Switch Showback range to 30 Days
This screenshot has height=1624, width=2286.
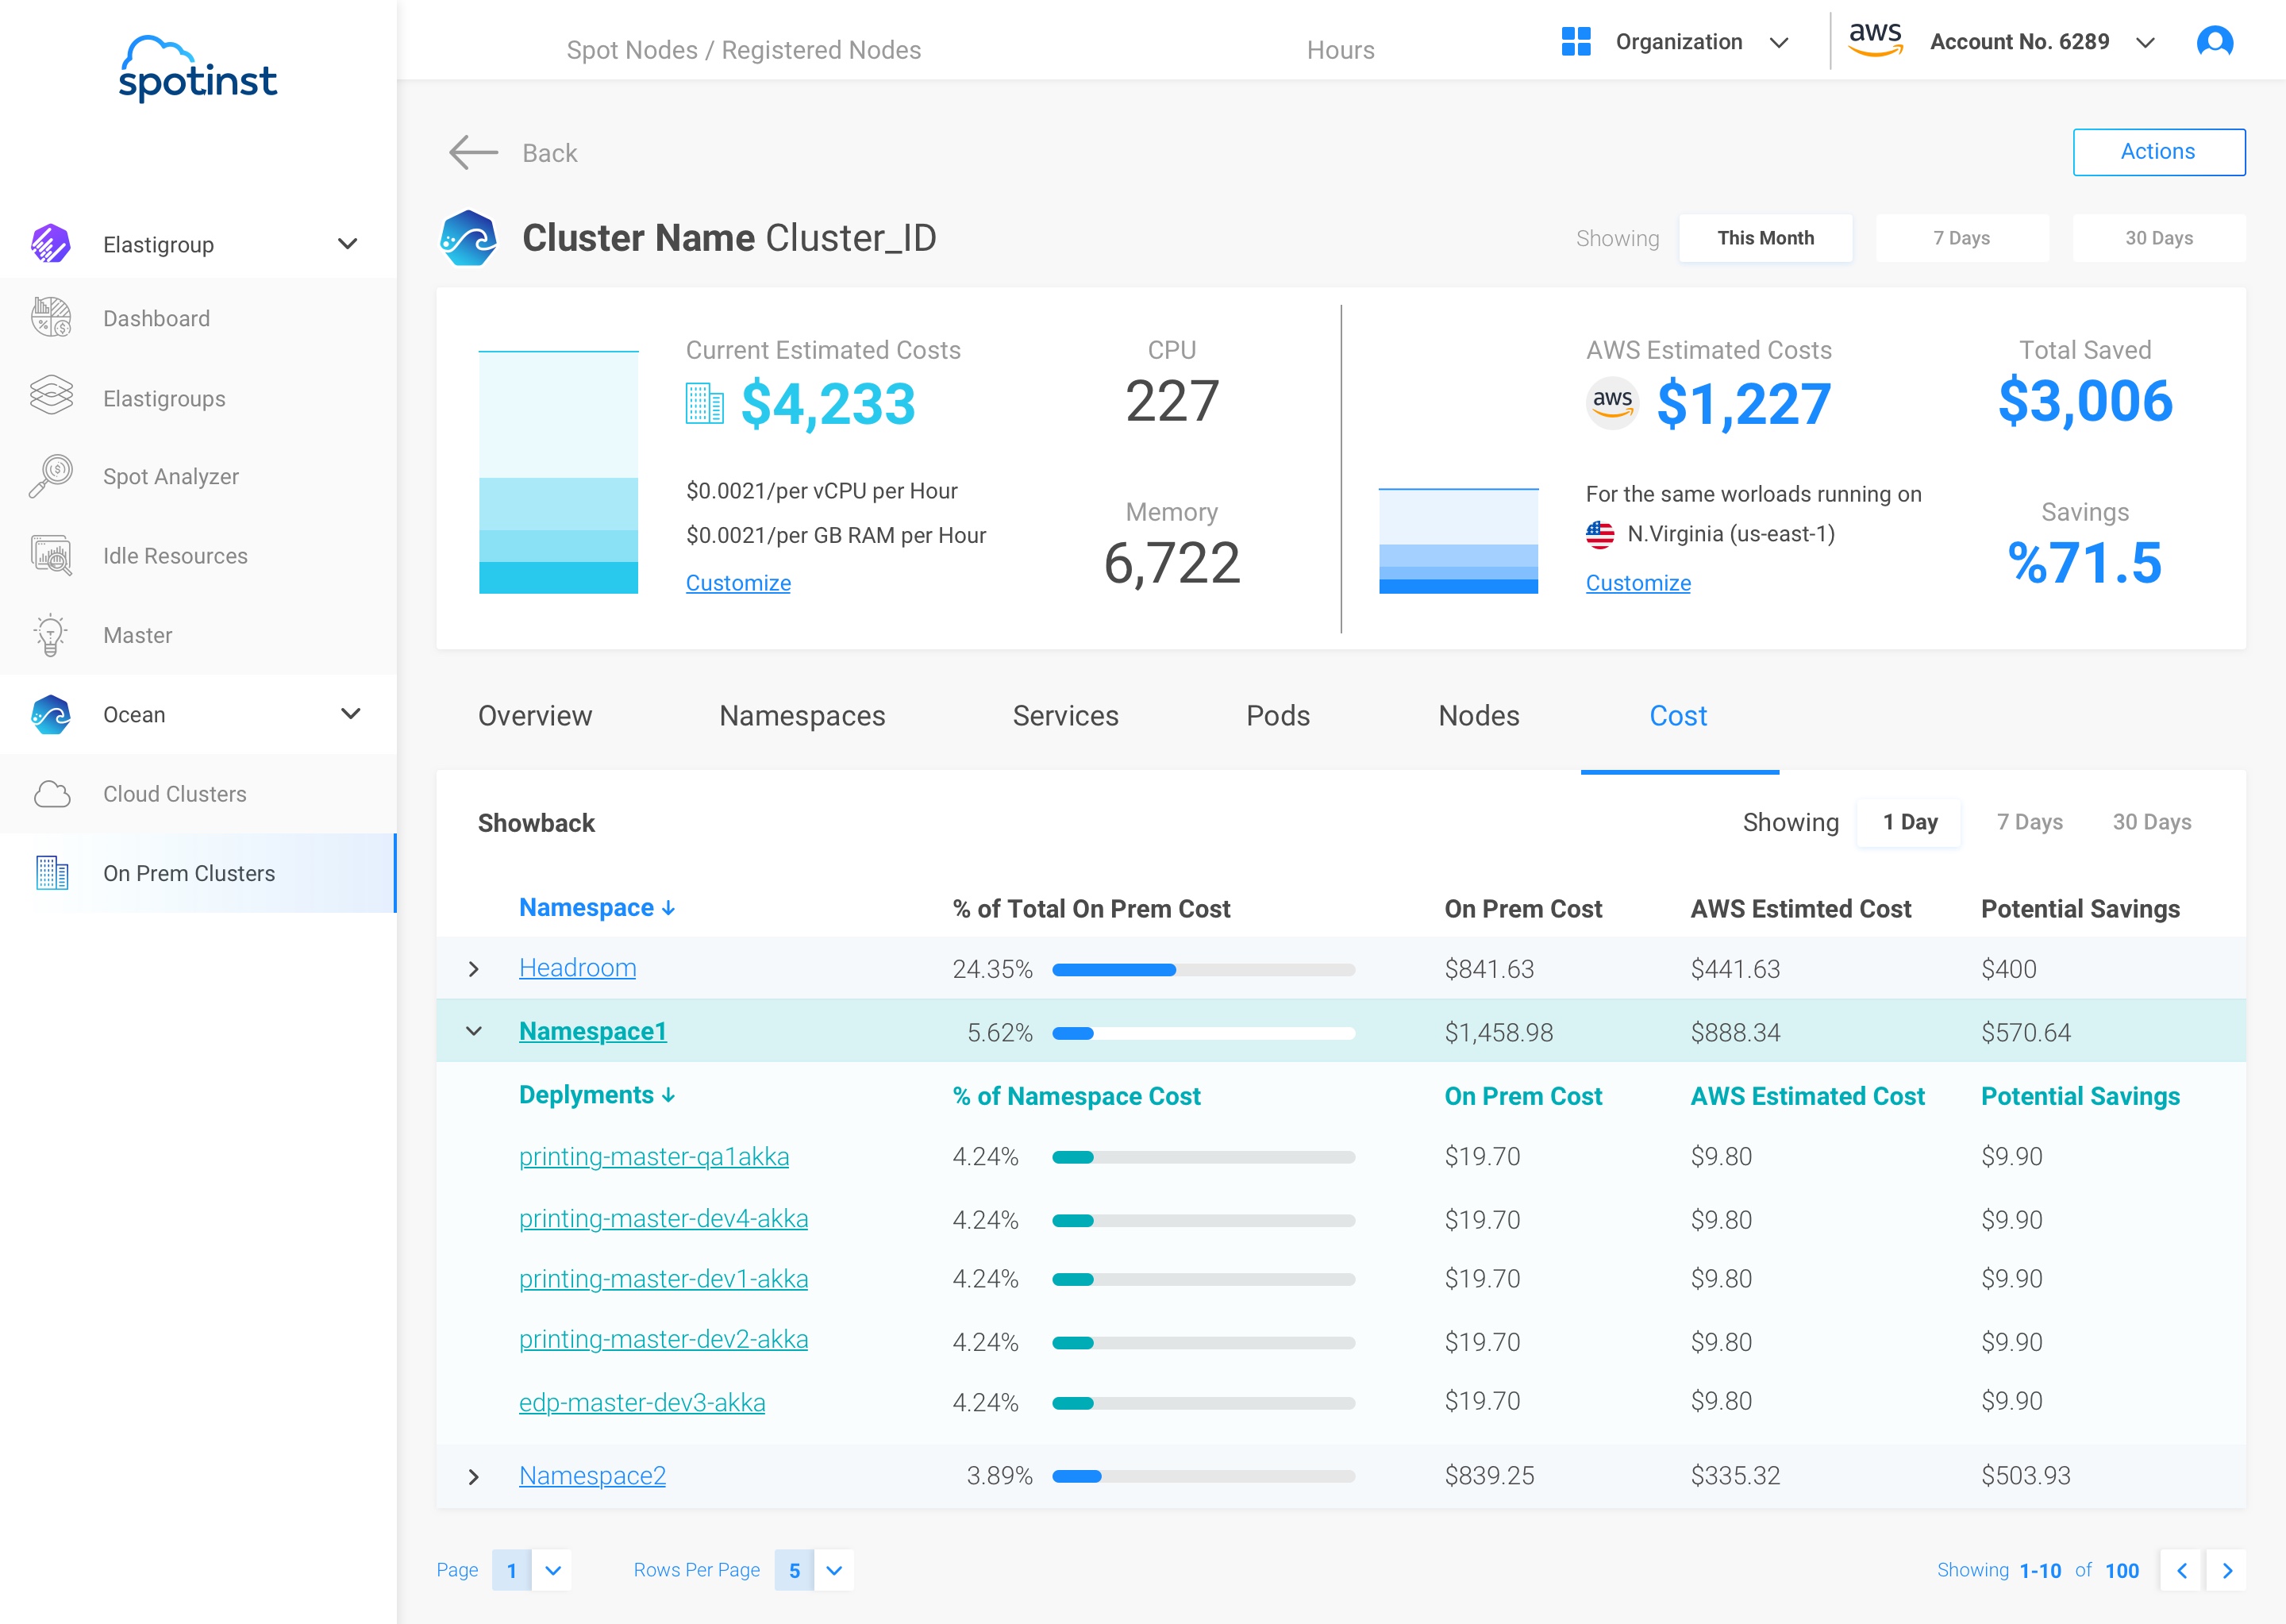tap(2151, 822)
